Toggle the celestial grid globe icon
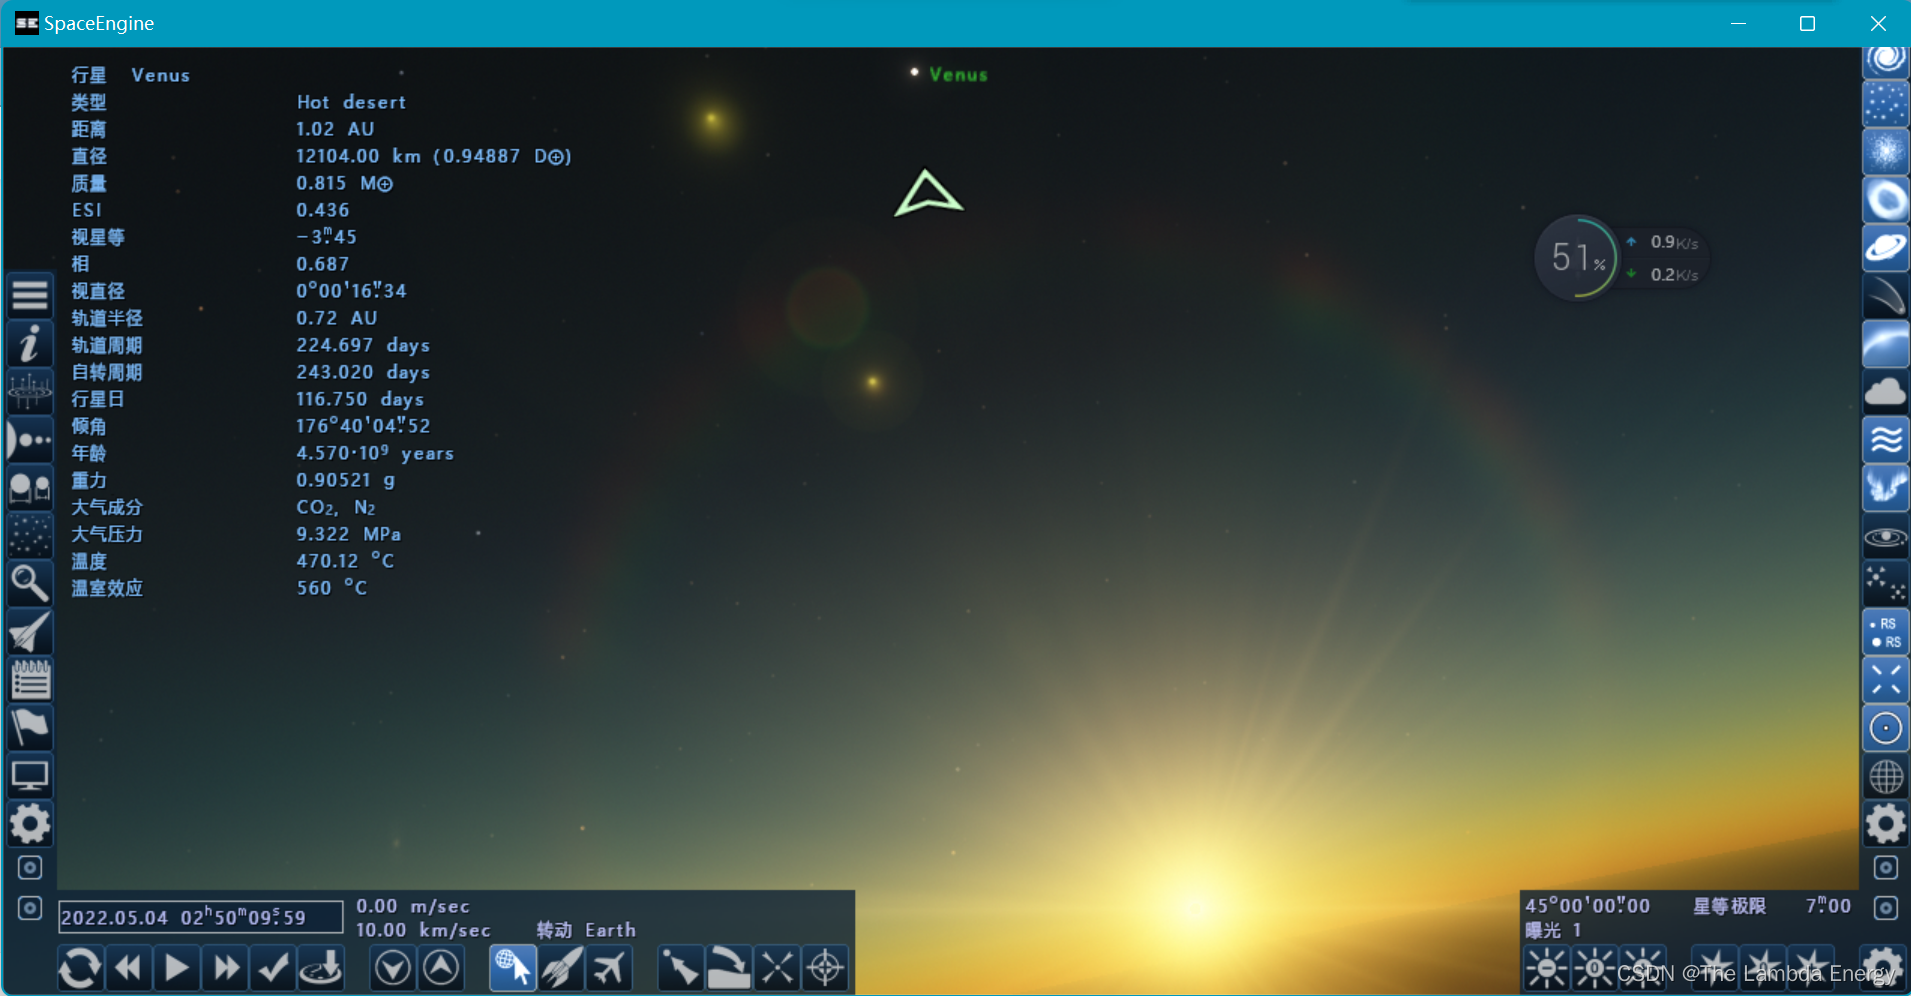 1886,776
